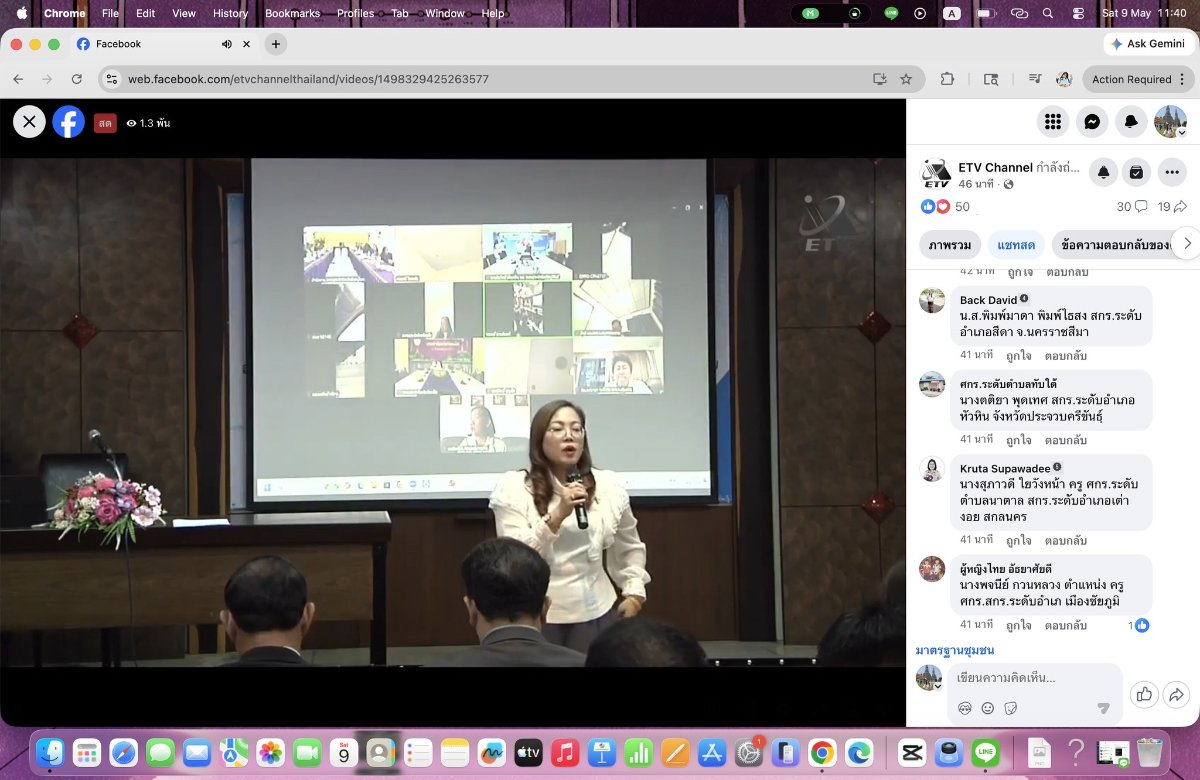The image size is (1200, 780).
Task: Save the video with the bookmark icon
Action: point(1137,172)
